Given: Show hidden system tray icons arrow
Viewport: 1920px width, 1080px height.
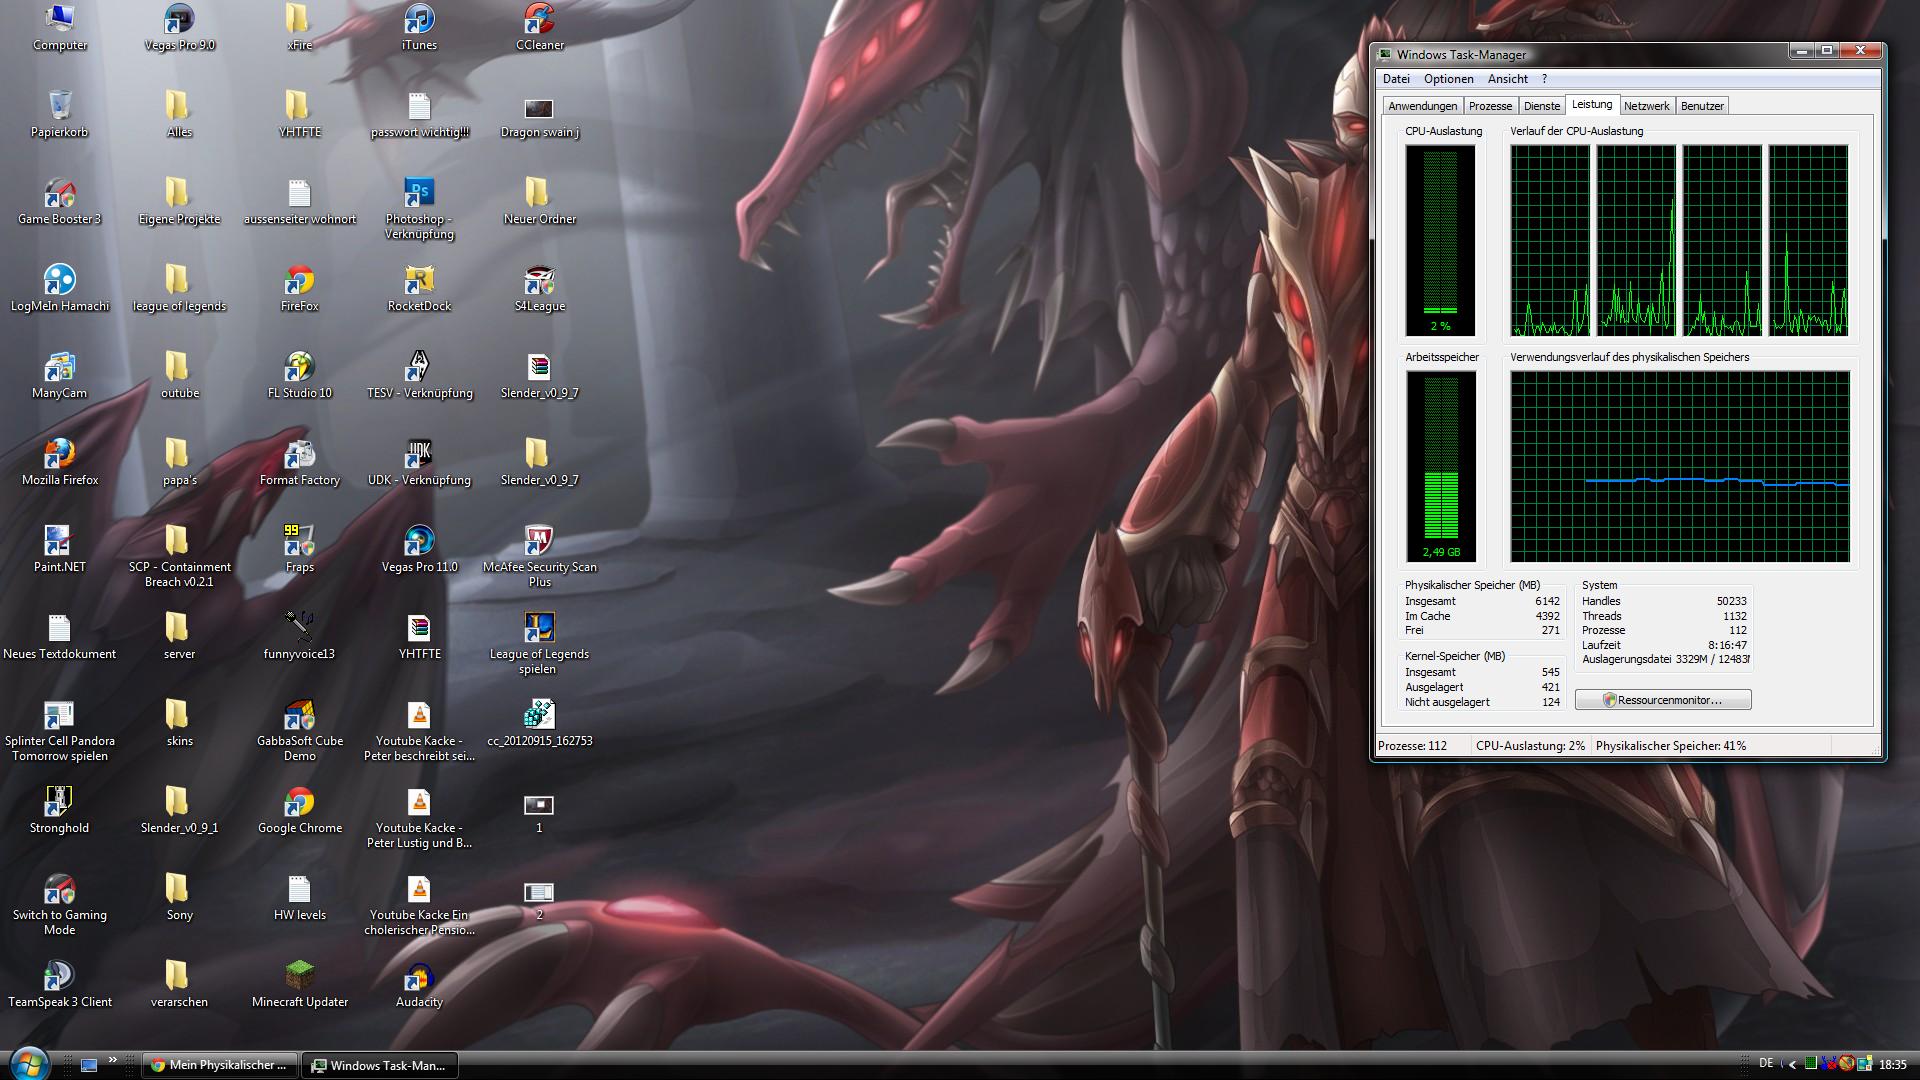Looking at the screenshot, I should 1792,1065.
